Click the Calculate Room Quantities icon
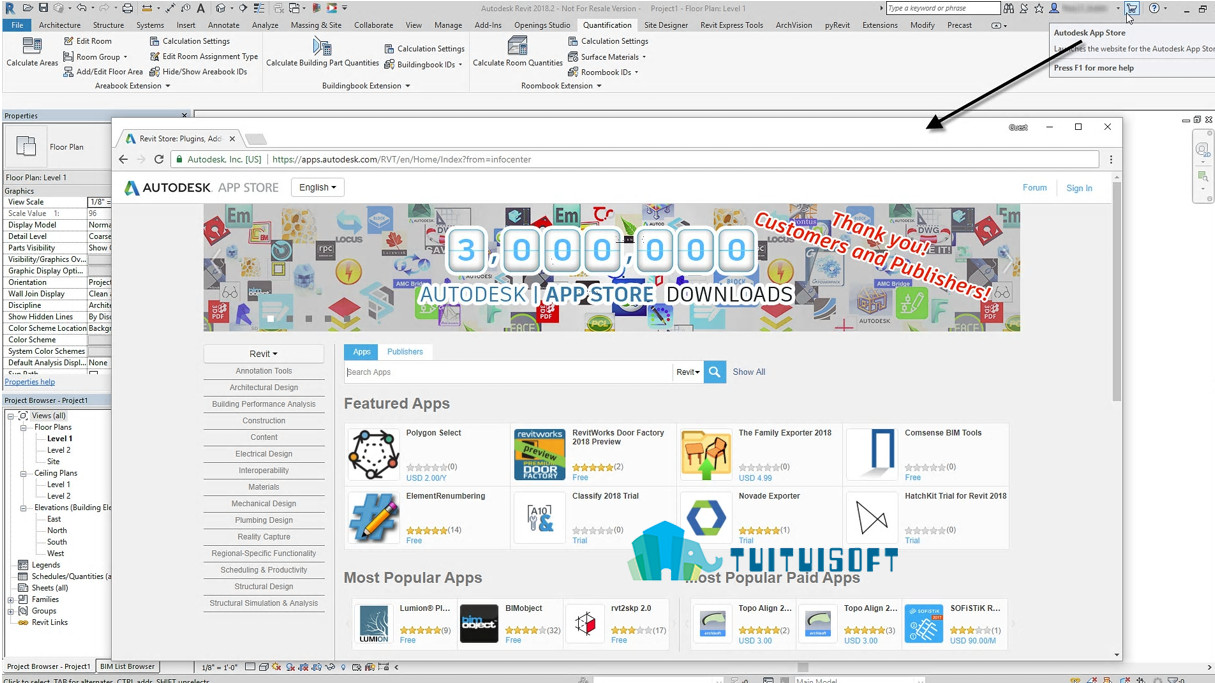This screenshot has height=683, width=1215. tap(517, 46)
